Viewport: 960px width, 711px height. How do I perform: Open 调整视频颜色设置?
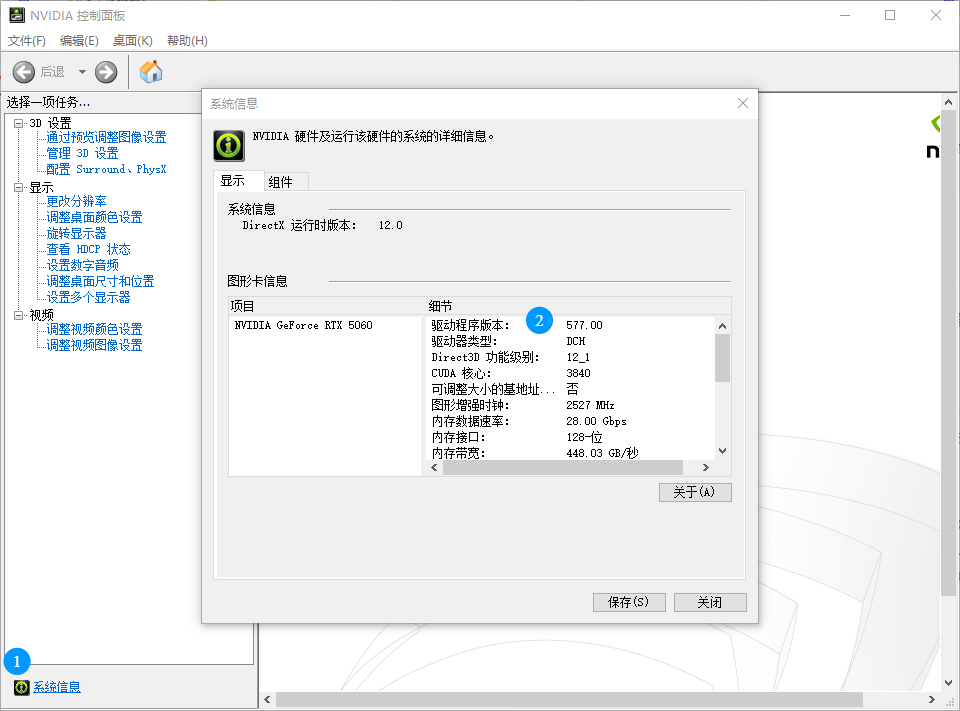[x=94, y=329]
